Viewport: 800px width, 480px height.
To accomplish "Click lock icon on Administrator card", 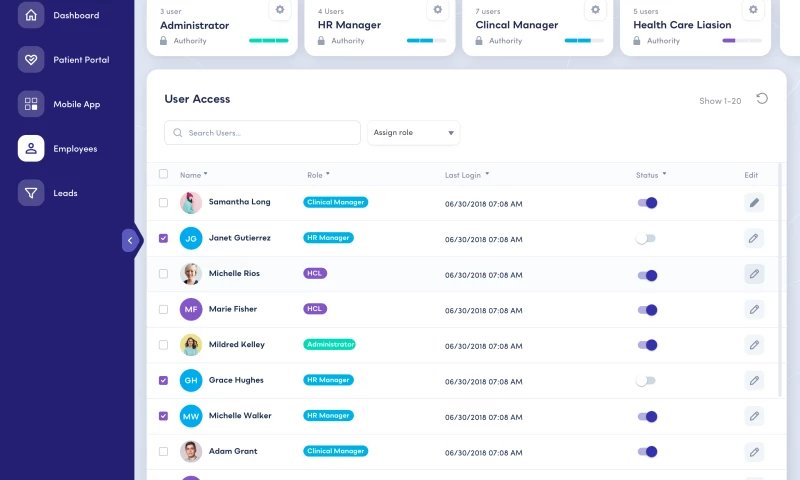I will click(163, 40).
